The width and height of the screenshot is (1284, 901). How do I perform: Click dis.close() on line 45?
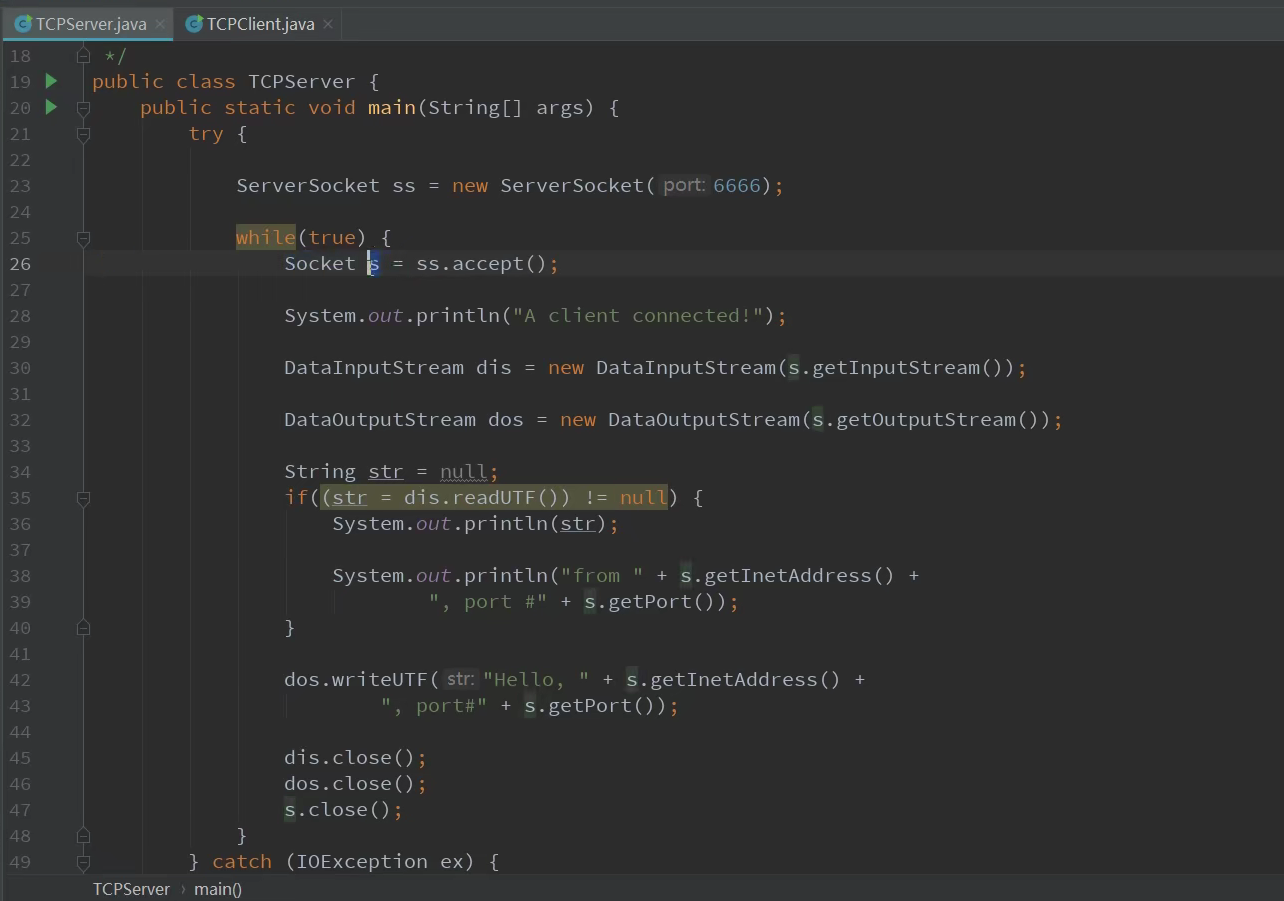pyautogui.click(x=350, y=757)
